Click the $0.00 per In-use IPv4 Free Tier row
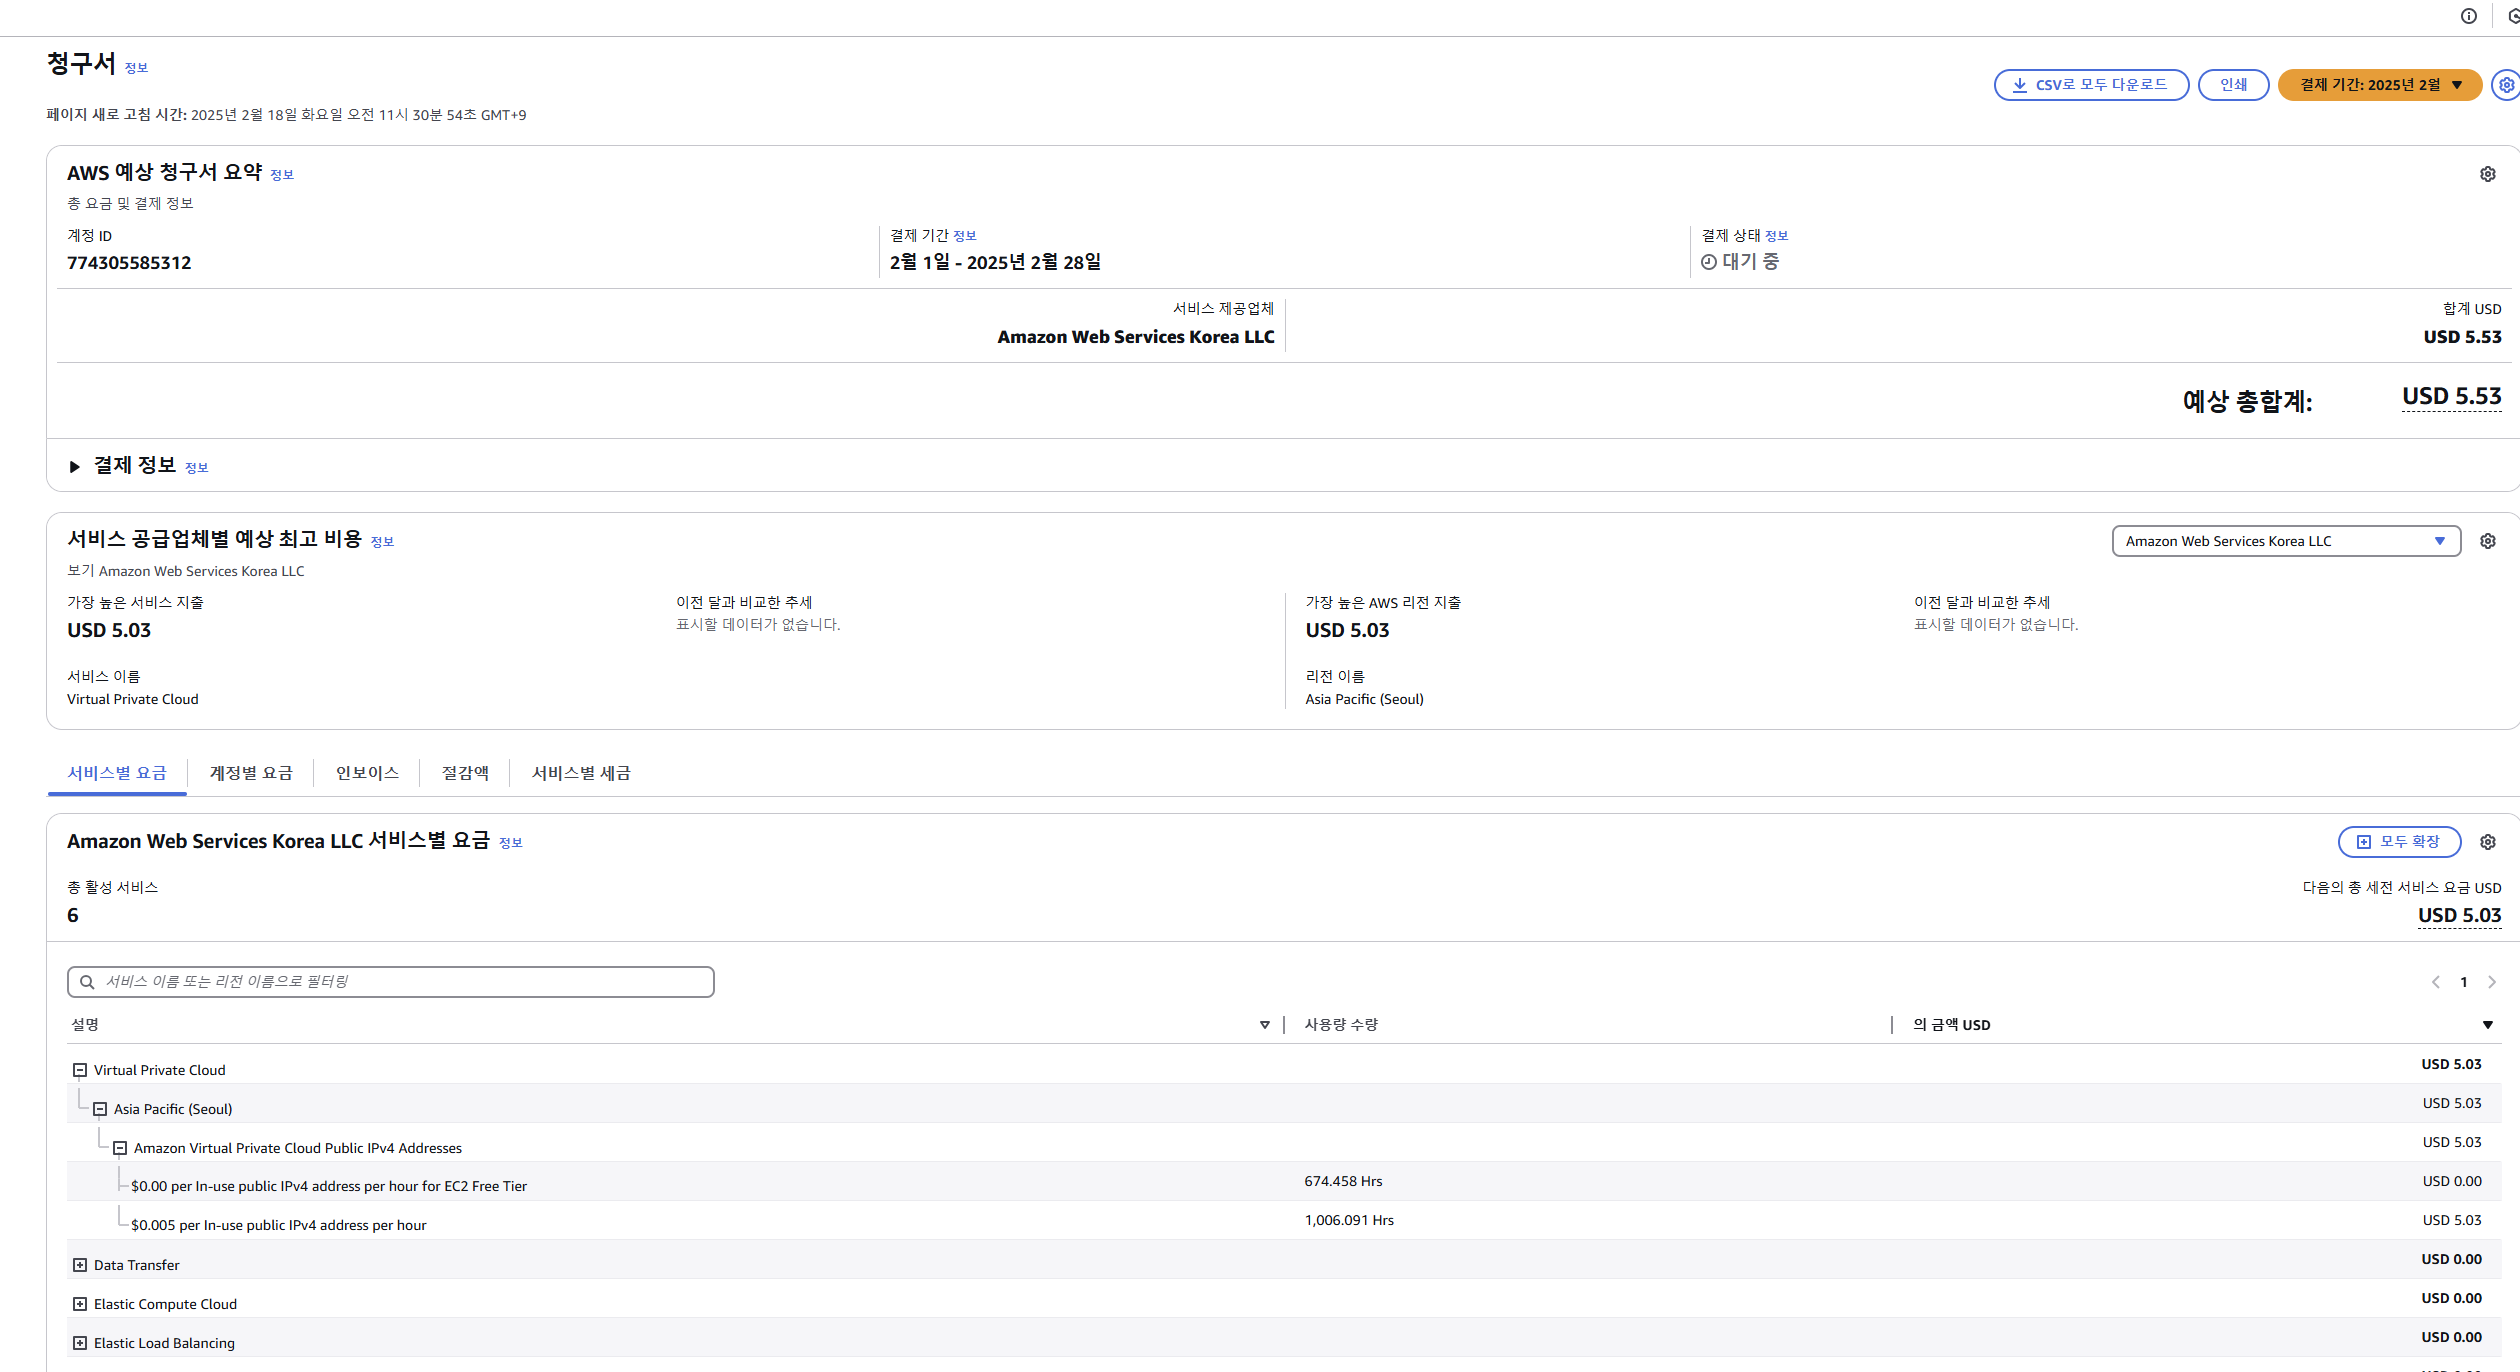The width and height of the screenshot is (2520, 1372). tap(1284, 1181)
